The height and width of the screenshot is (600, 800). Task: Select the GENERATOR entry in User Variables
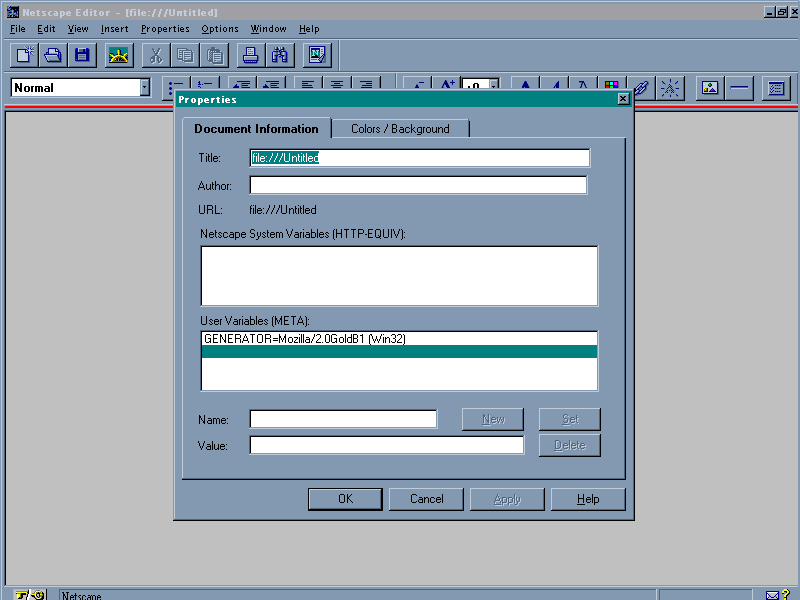(304, 339)
